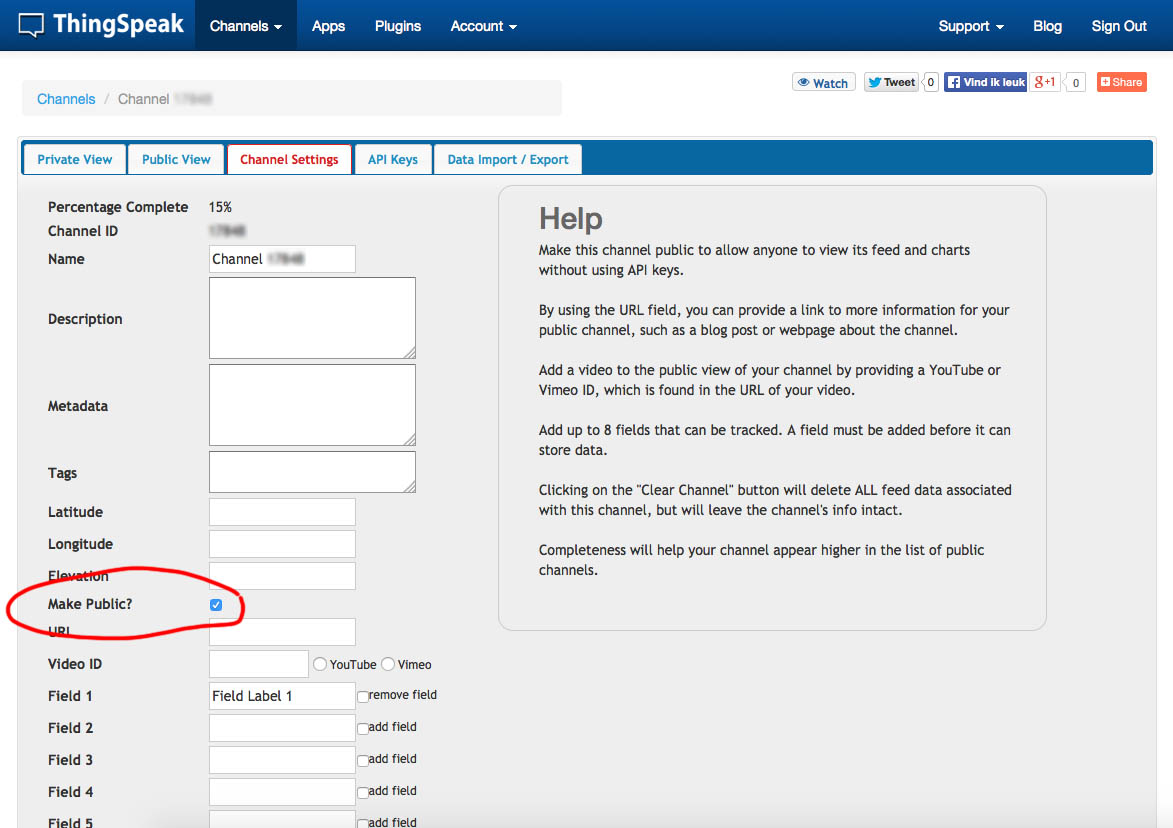This screenshot has width=1173, height=828.
Task: Open the Apps menu item
Action: pos(328,26)
